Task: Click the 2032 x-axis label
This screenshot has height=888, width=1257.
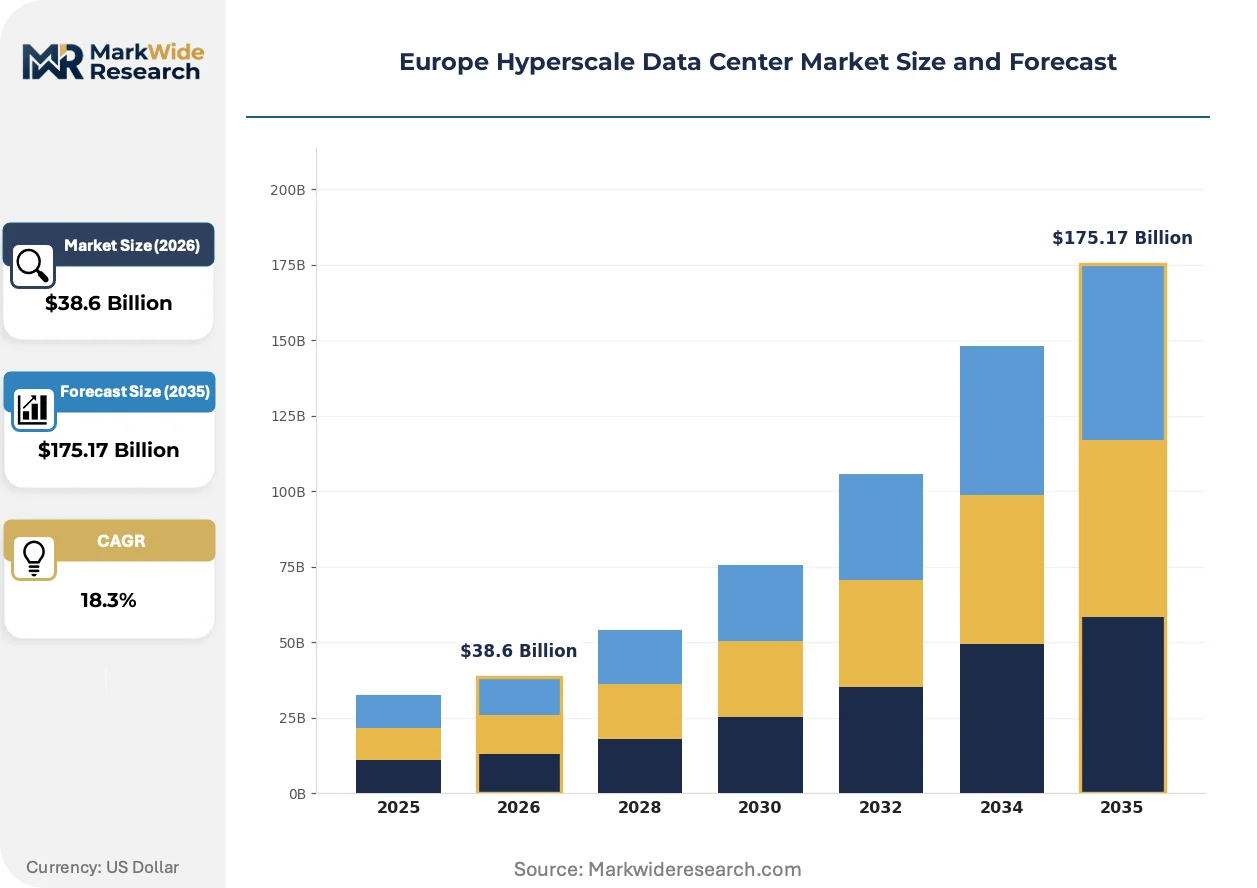Action: (x=881, y=807)
